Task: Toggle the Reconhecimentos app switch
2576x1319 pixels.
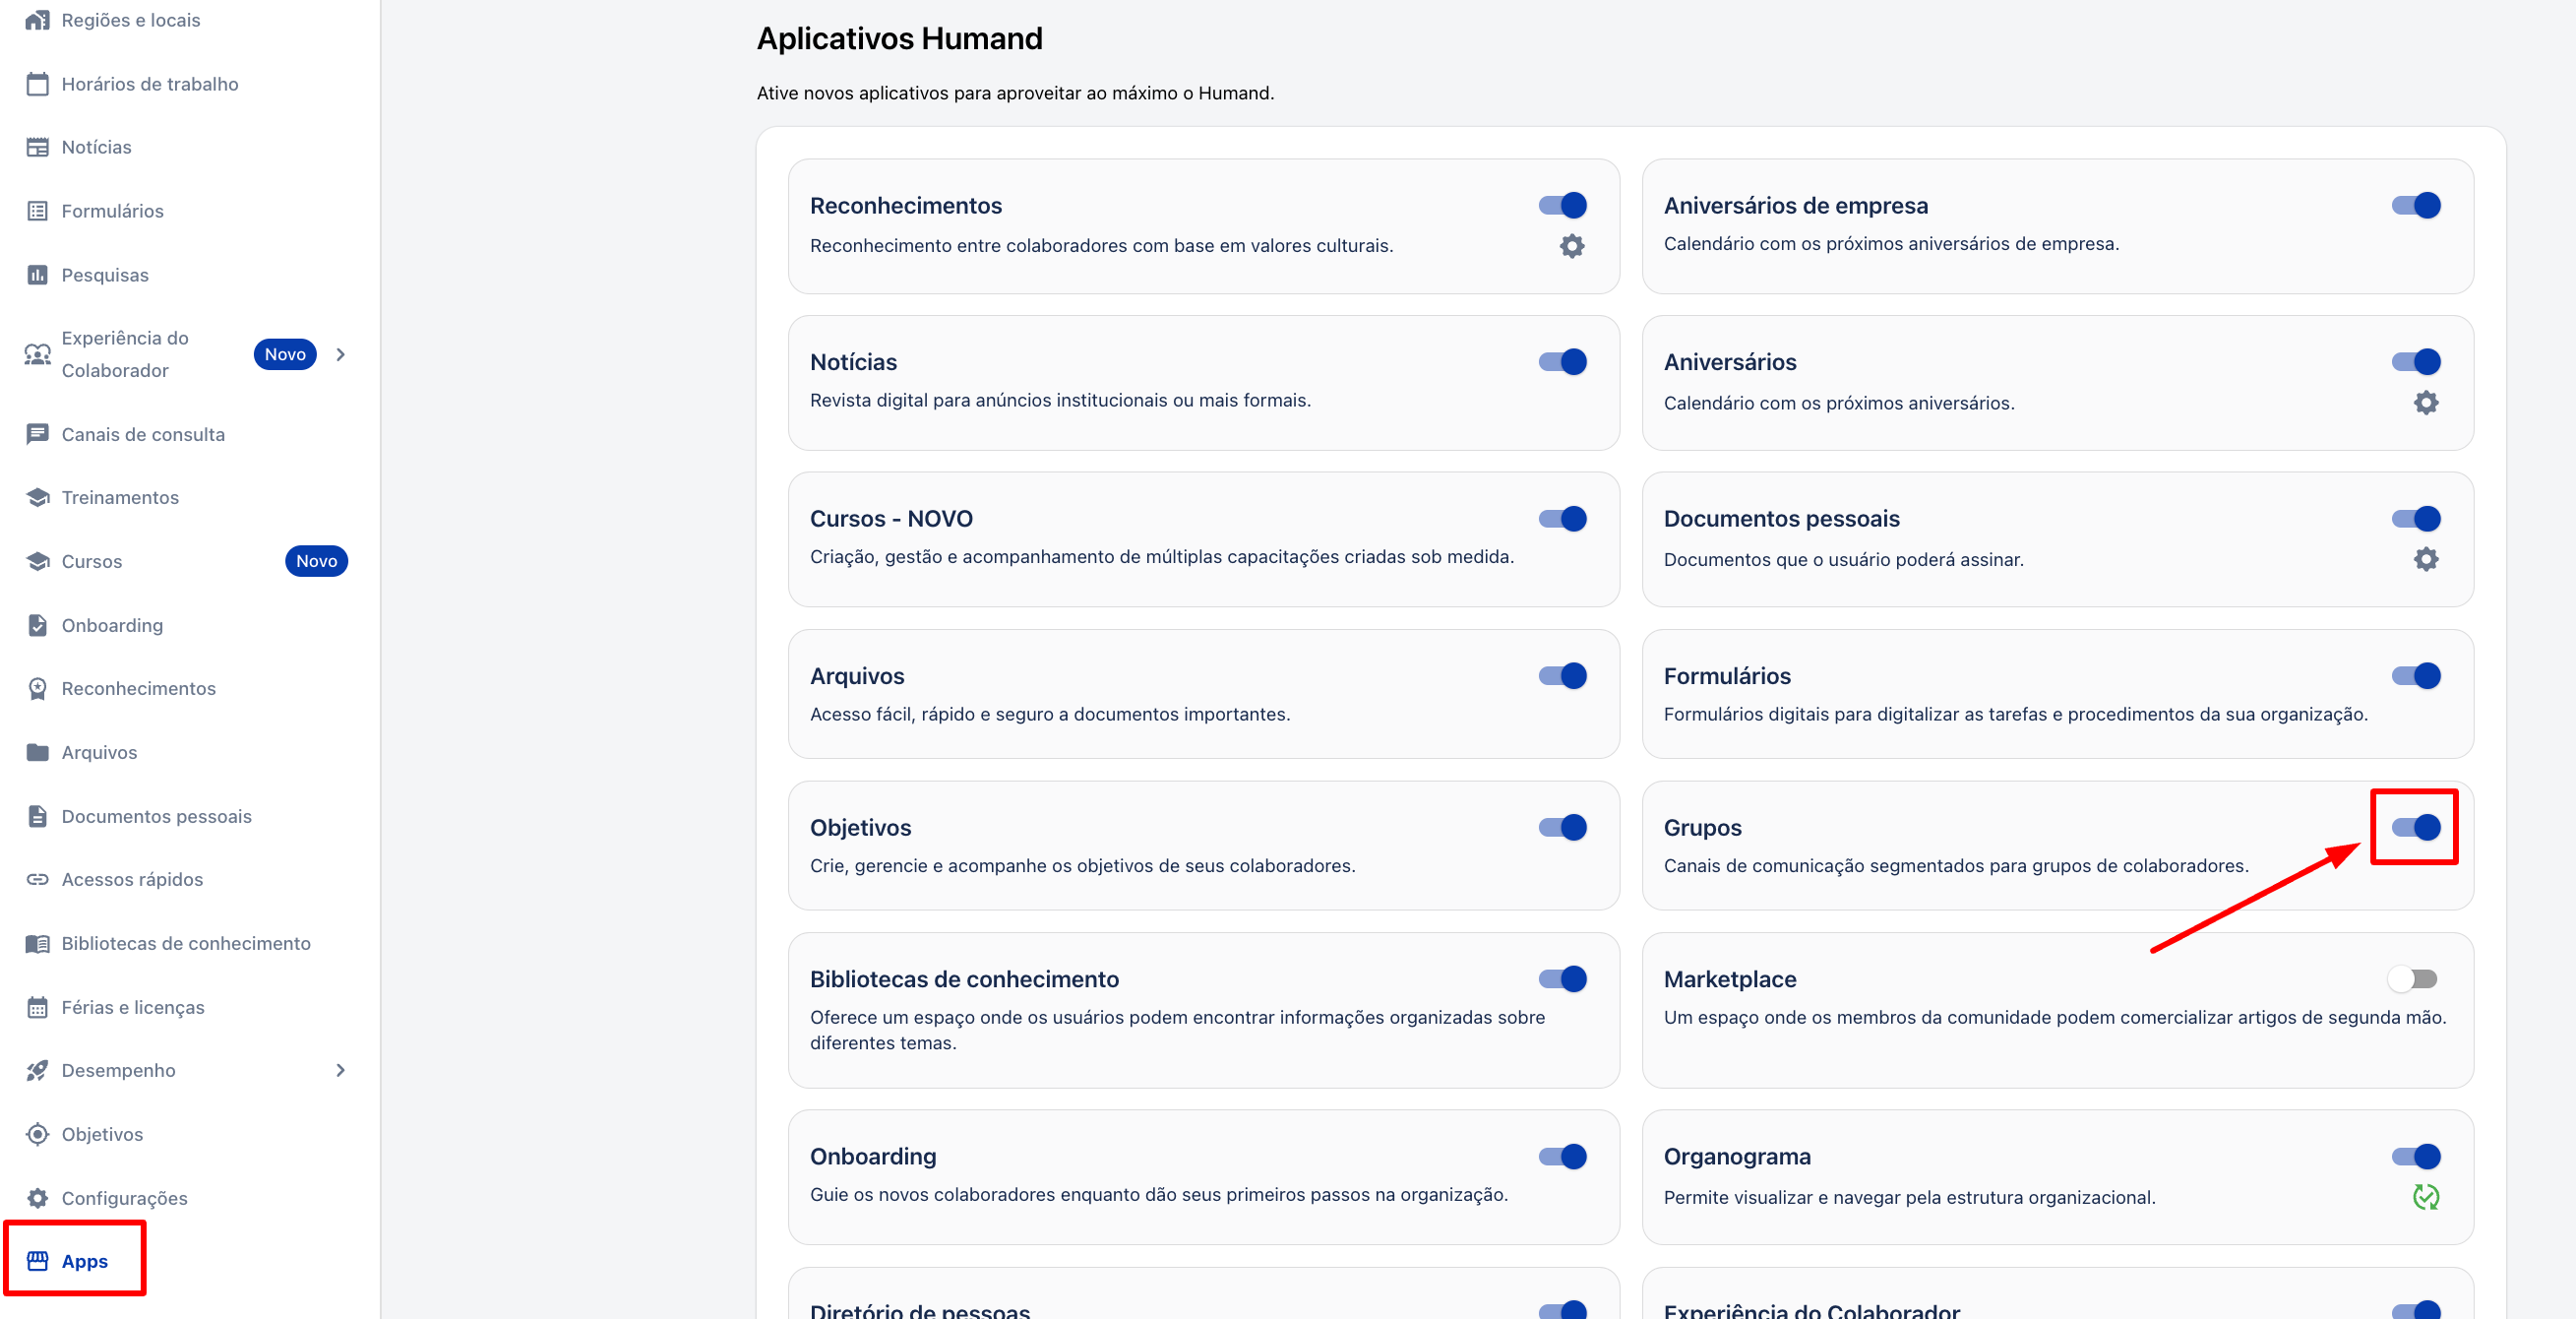Action: pos(1562,205)
